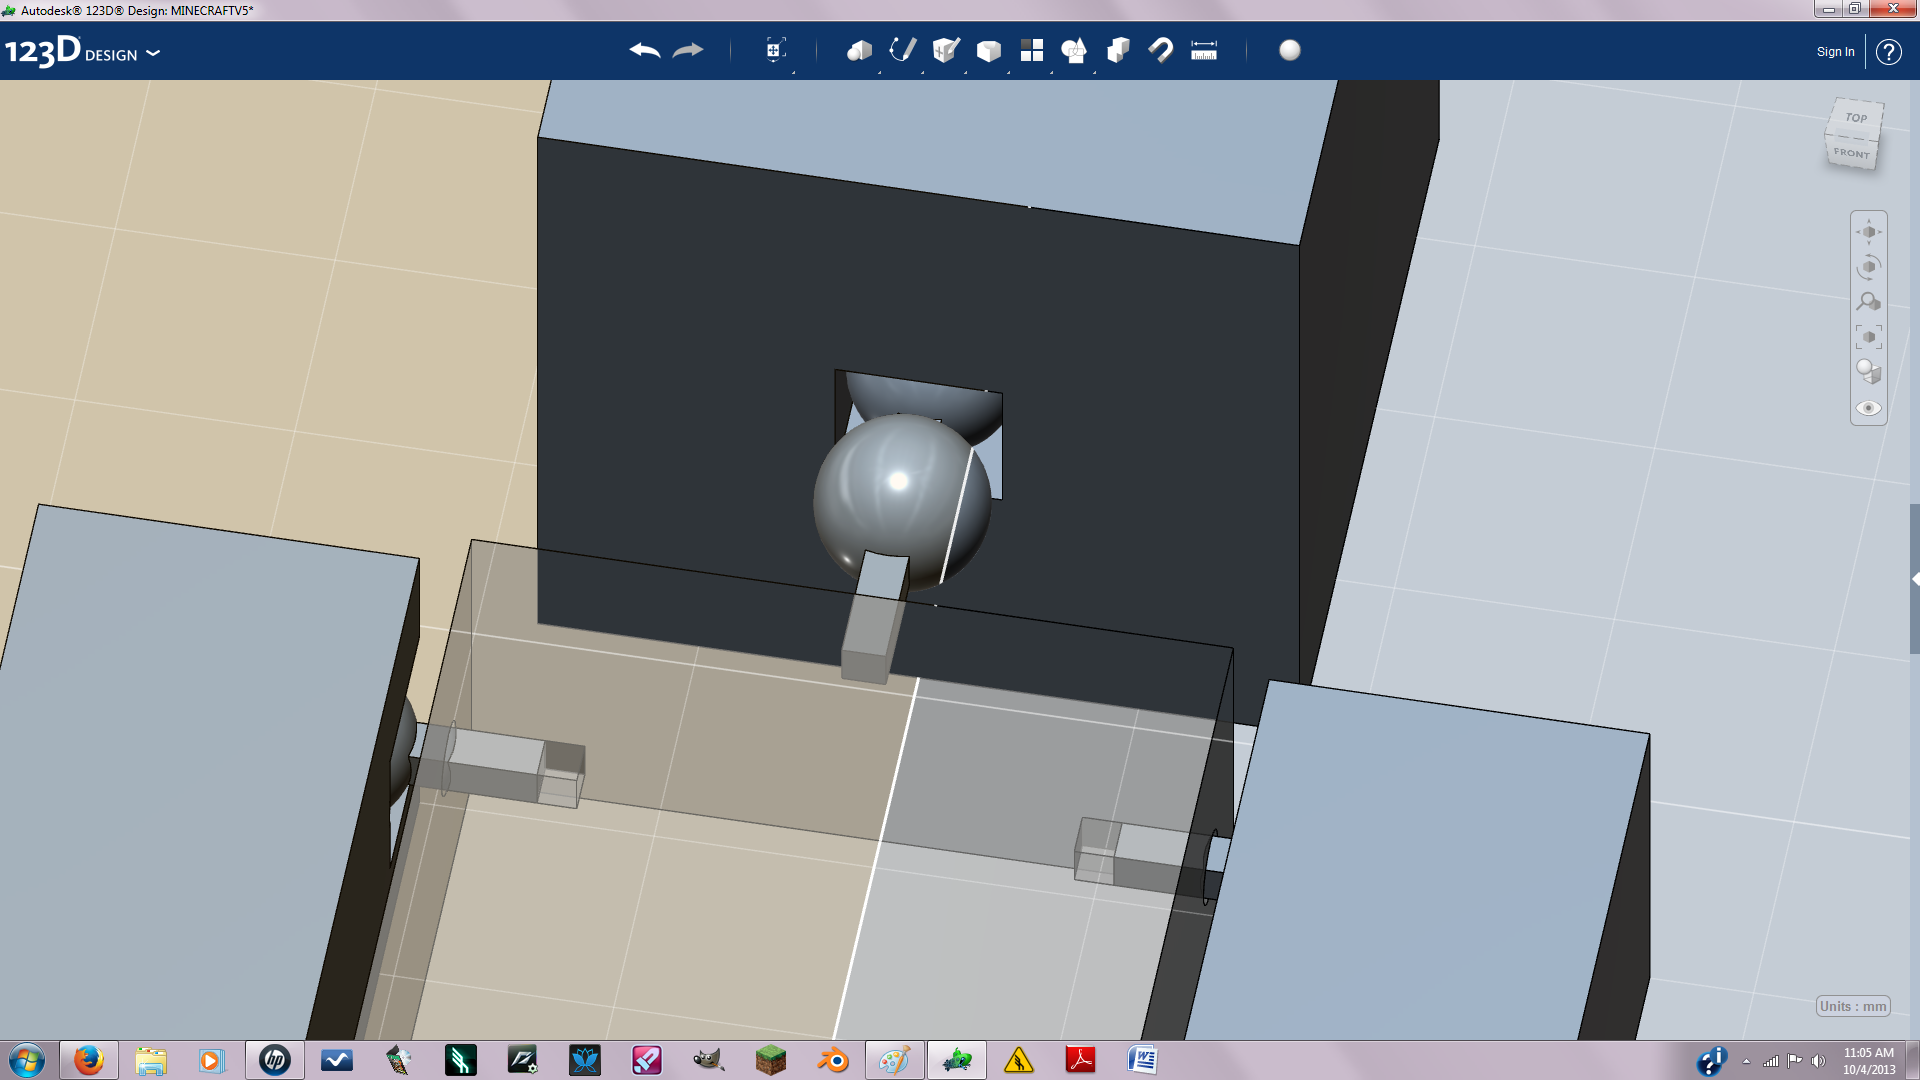Select the Pan navigation tool
This screenshot has height=1080, width=1920.
pos(1868,232)
